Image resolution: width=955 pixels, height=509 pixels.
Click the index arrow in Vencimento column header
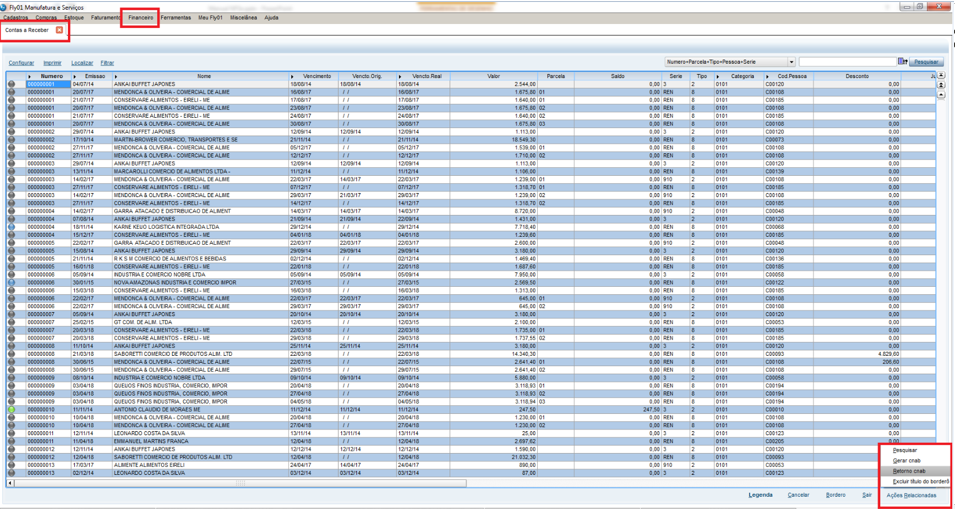point(292,76)
